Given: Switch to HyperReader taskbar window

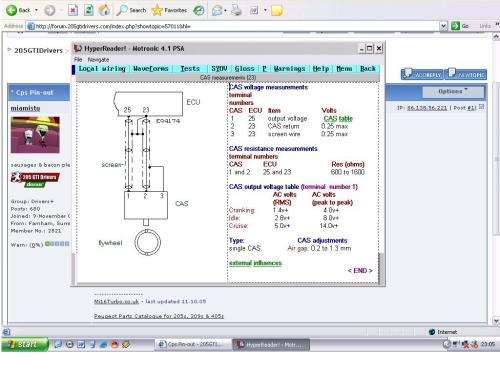Looking at the screenshot, I should [x=271, y=345].
